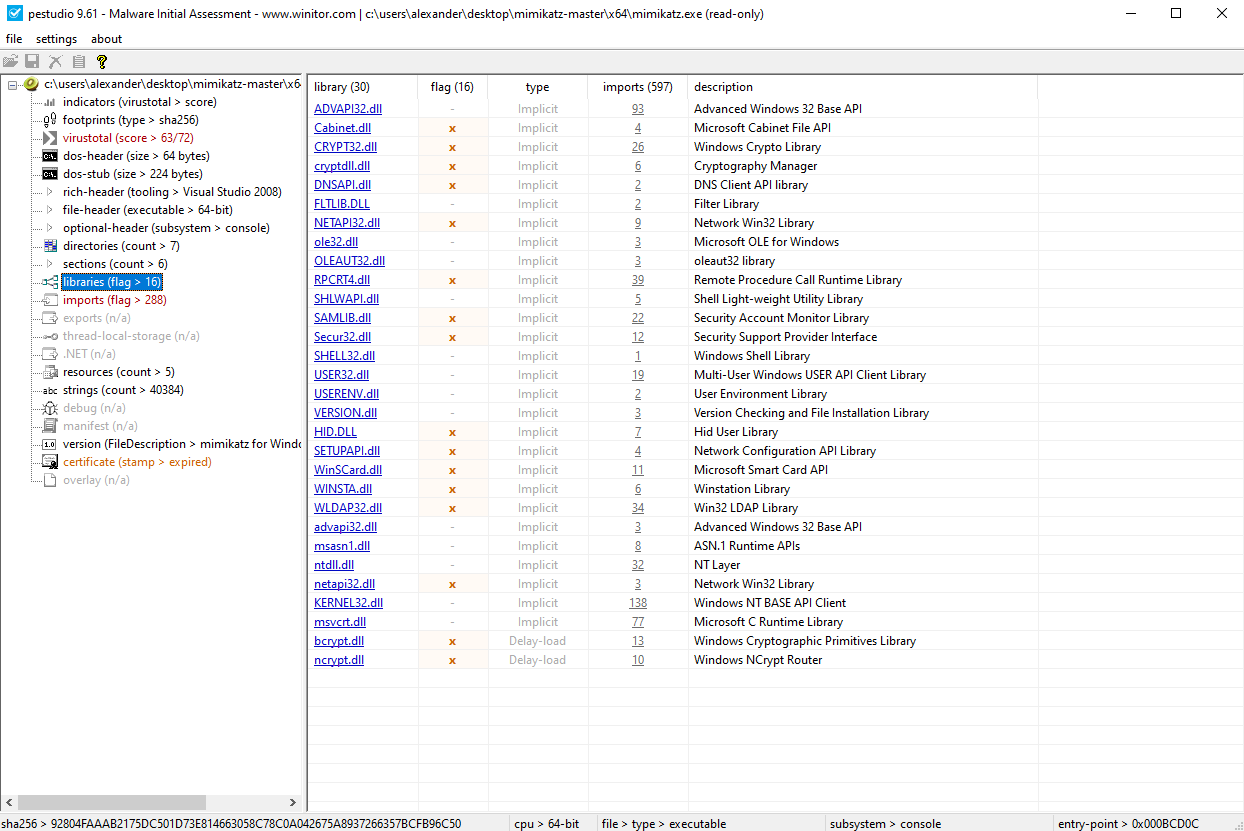Open the CRYPT32.dll library link
The image size is (1244, 831).
pyautogui.click(x=345, y=147)
